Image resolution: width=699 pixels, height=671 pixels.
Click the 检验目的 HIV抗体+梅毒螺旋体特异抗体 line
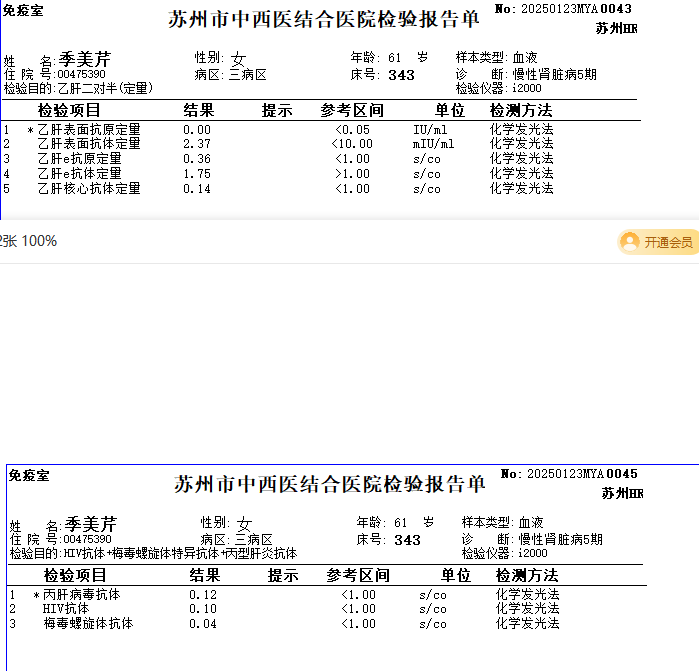(x=153, y=553)
